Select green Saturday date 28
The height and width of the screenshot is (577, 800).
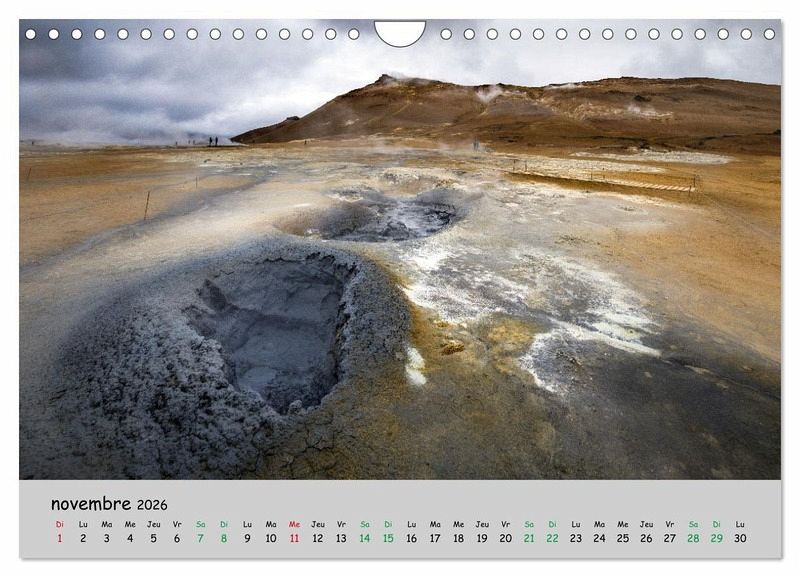tap(693, 538)
